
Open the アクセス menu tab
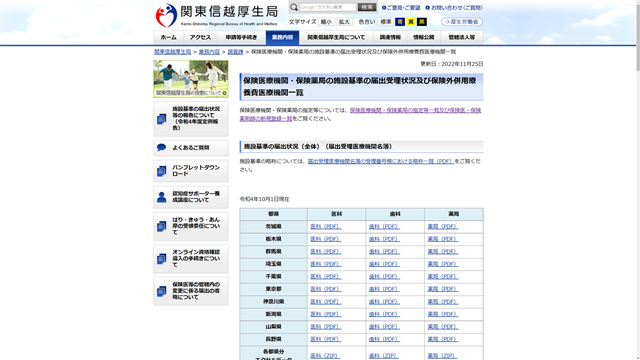tap(200, 38)
